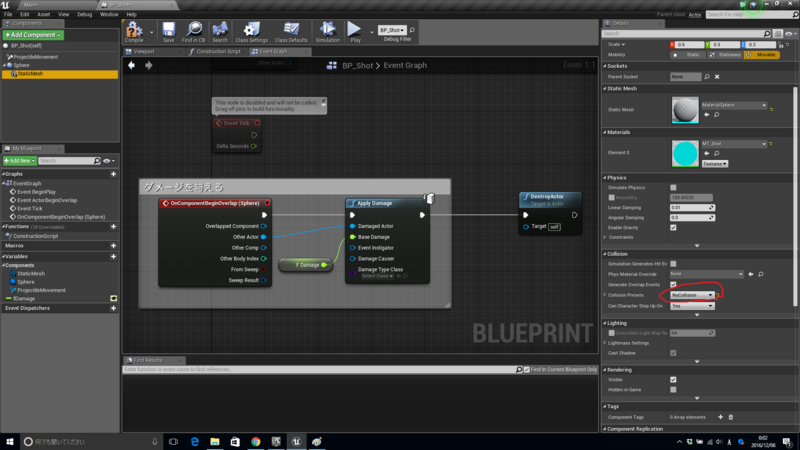
Task: Toggle Simulate Physics checkbox
Action: pyautogui.click(x=673, y=188)
